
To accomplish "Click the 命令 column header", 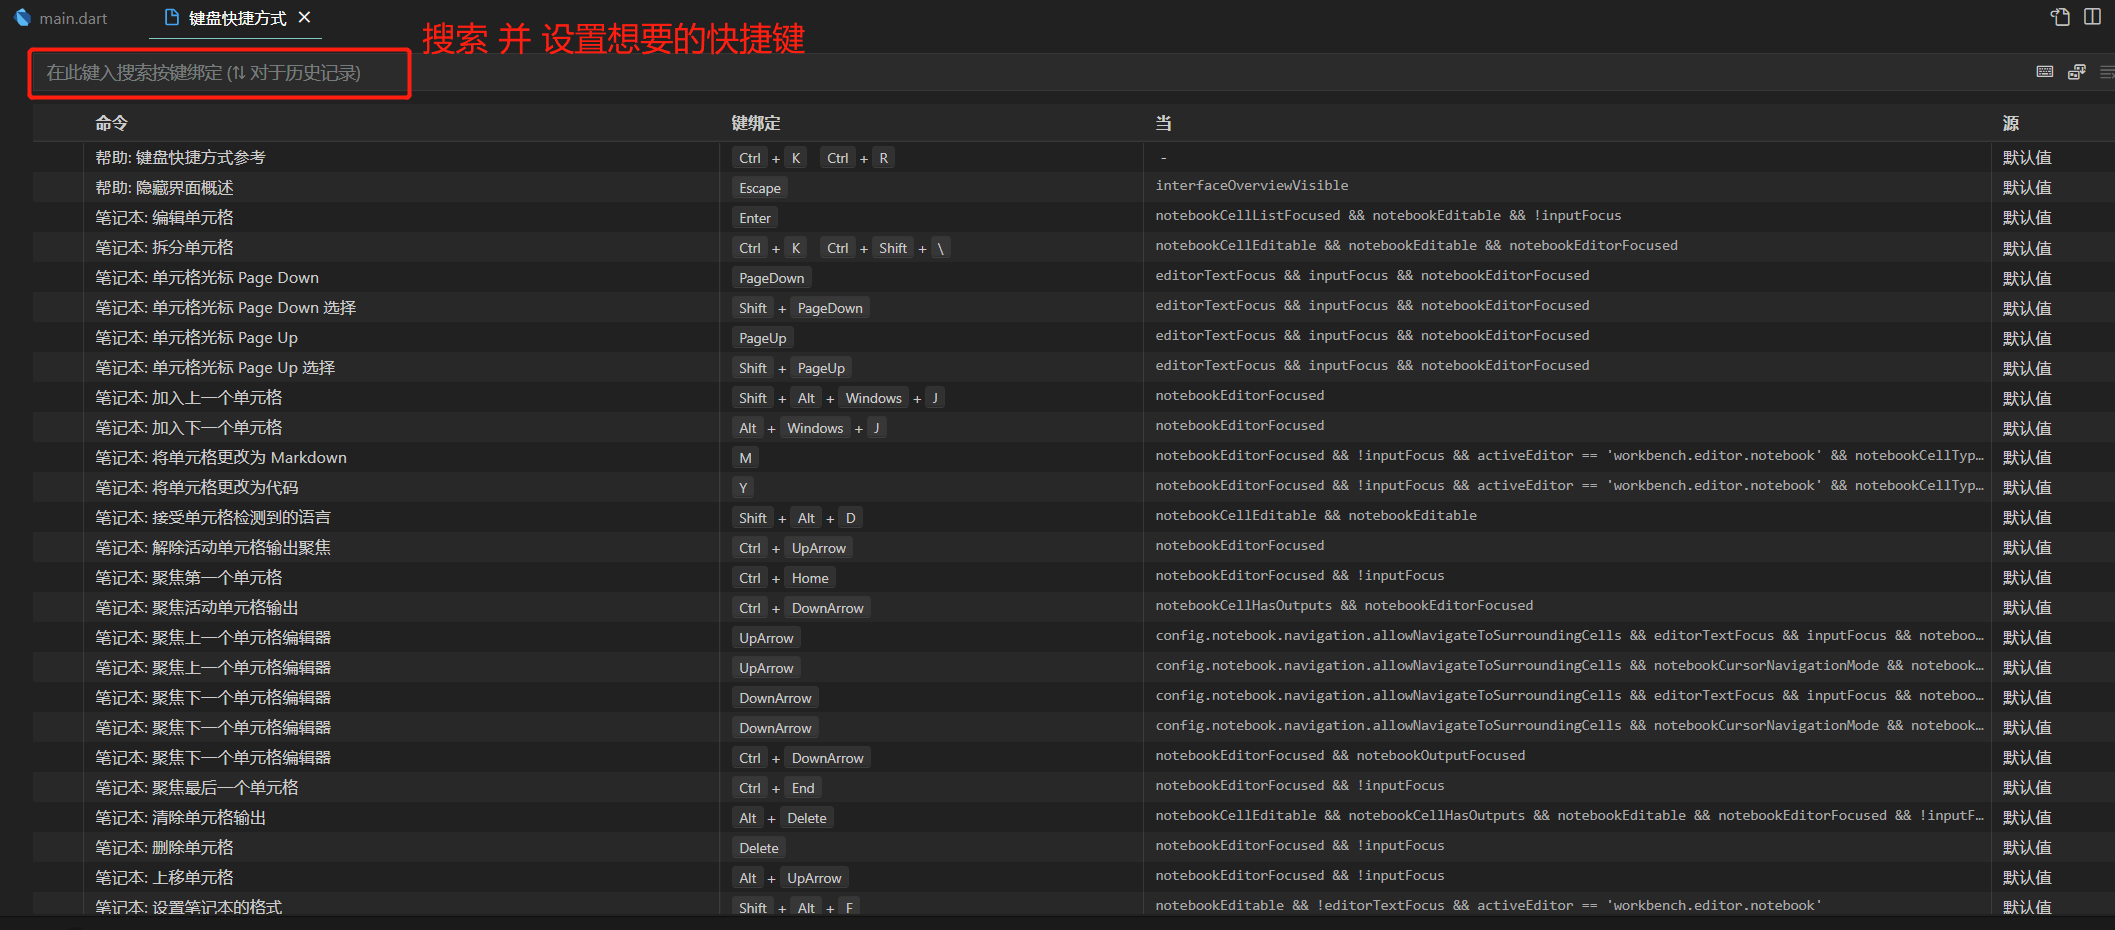I will coord(111,123).
